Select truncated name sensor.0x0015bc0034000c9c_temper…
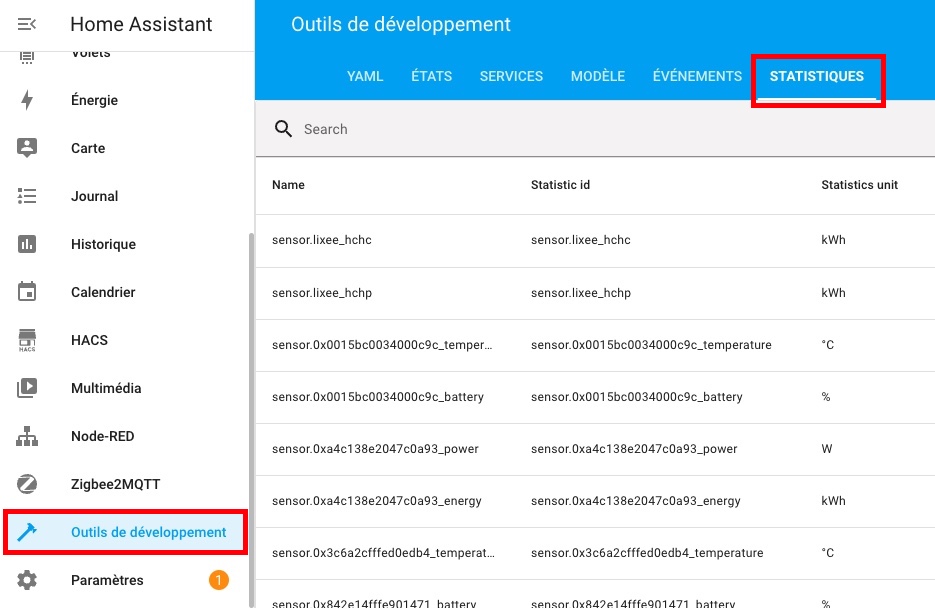 (x=382, y=345)
